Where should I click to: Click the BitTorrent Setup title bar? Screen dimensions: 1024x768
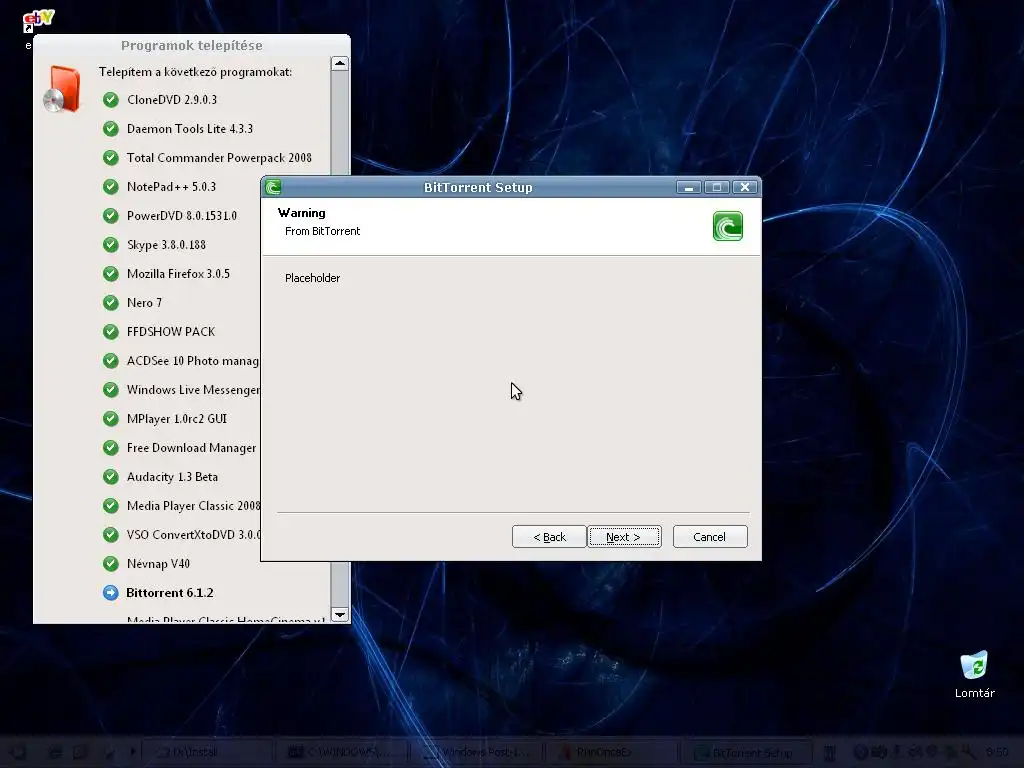478,187
